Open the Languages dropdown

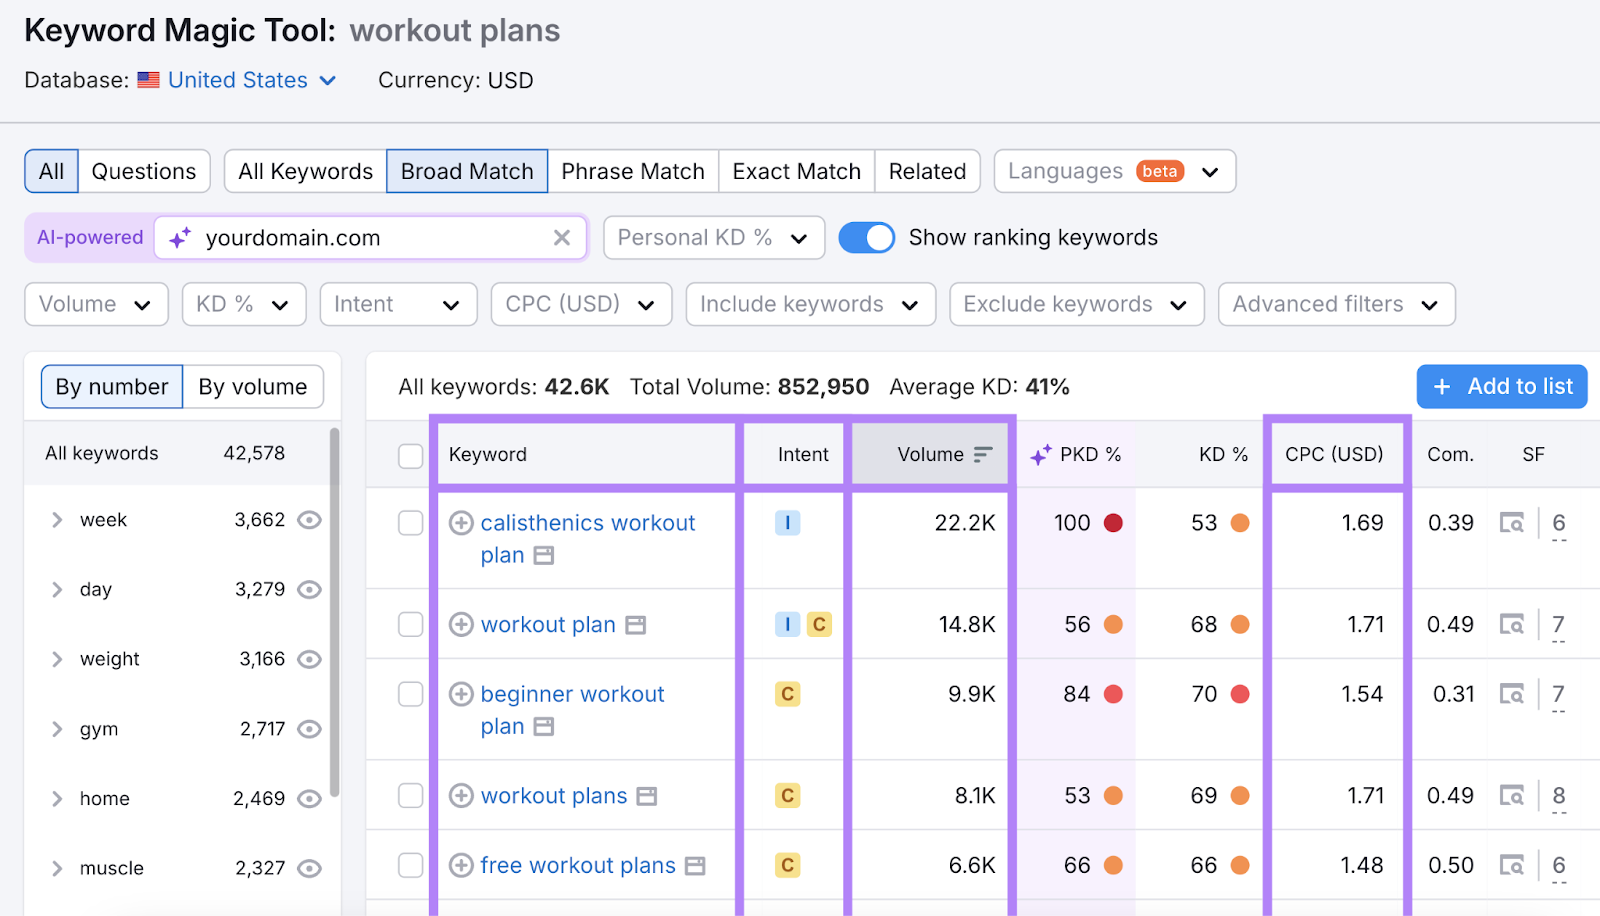point(1113,171)
